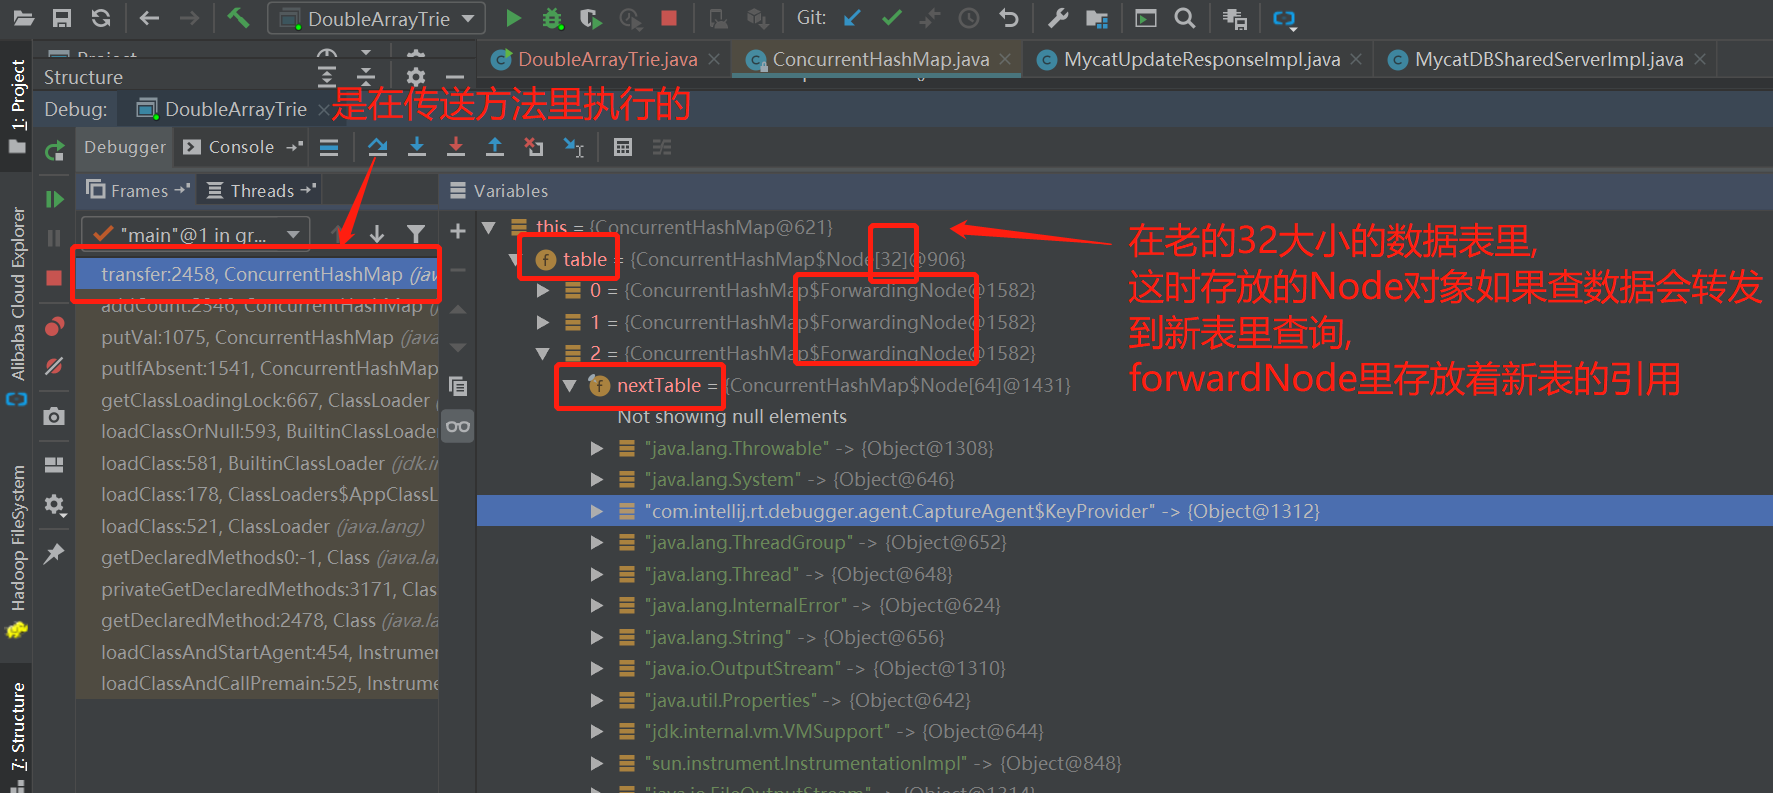Click the Debug bug icon
Screen dimensions: 1773x793
click(551, 18)
